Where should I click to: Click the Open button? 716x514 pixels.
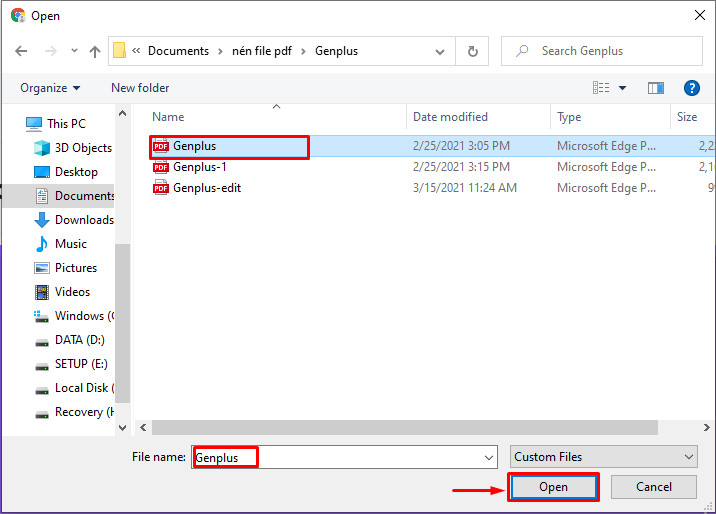tap(553, 487)
